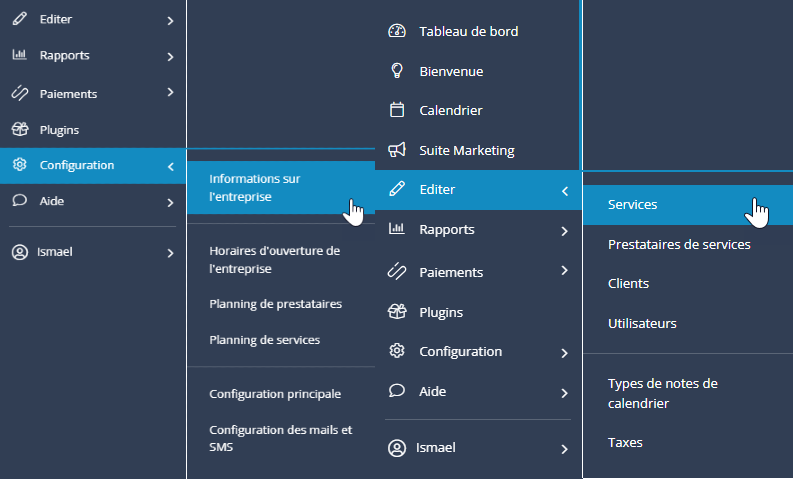This screenshot has height=479, width=793.
Task: Click Ismael name in the menu with Tableau de bord
Action: [x=435, y=448]
